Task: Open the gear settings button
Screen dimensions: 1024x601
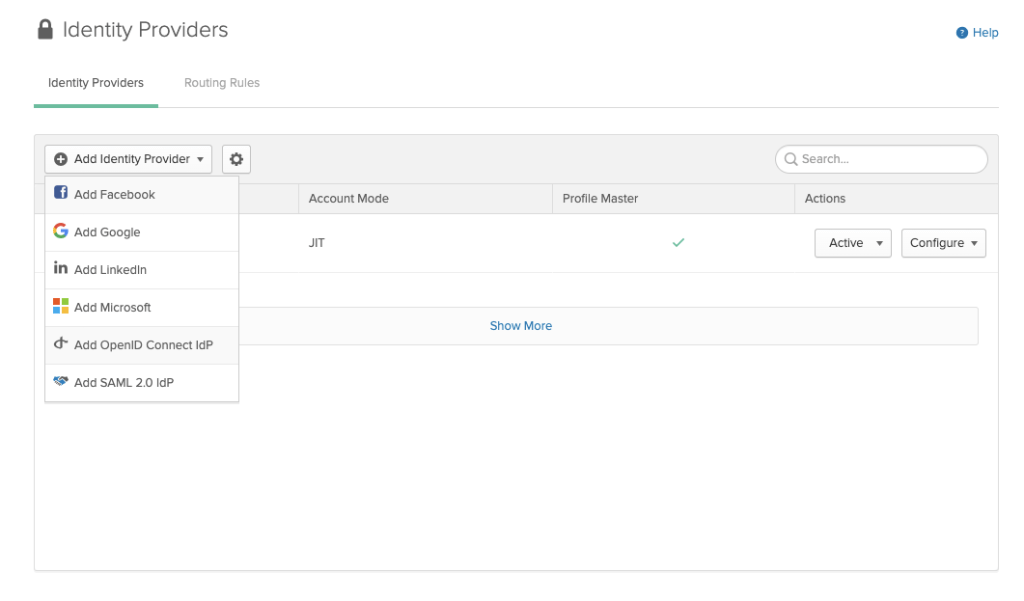Action: pyautogui.click(x=237, y=159)
